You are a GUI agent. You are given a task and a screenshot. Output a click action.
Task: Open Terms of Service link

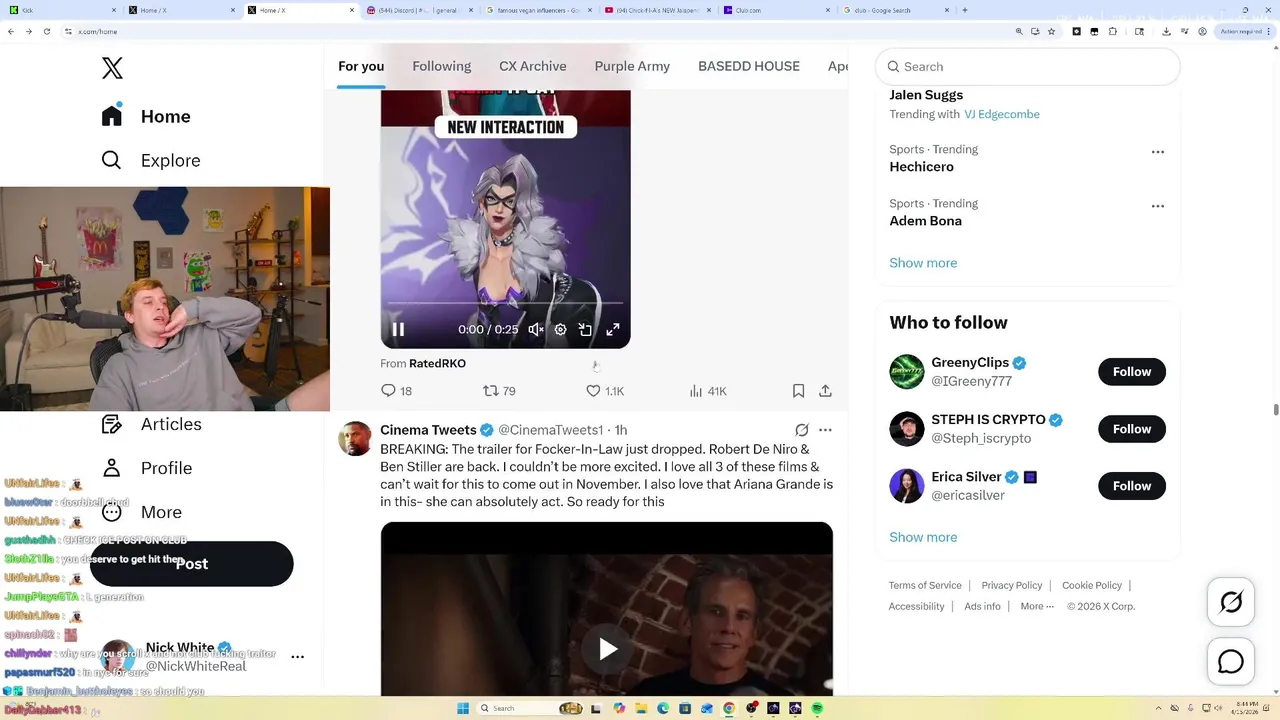(925, 585)
